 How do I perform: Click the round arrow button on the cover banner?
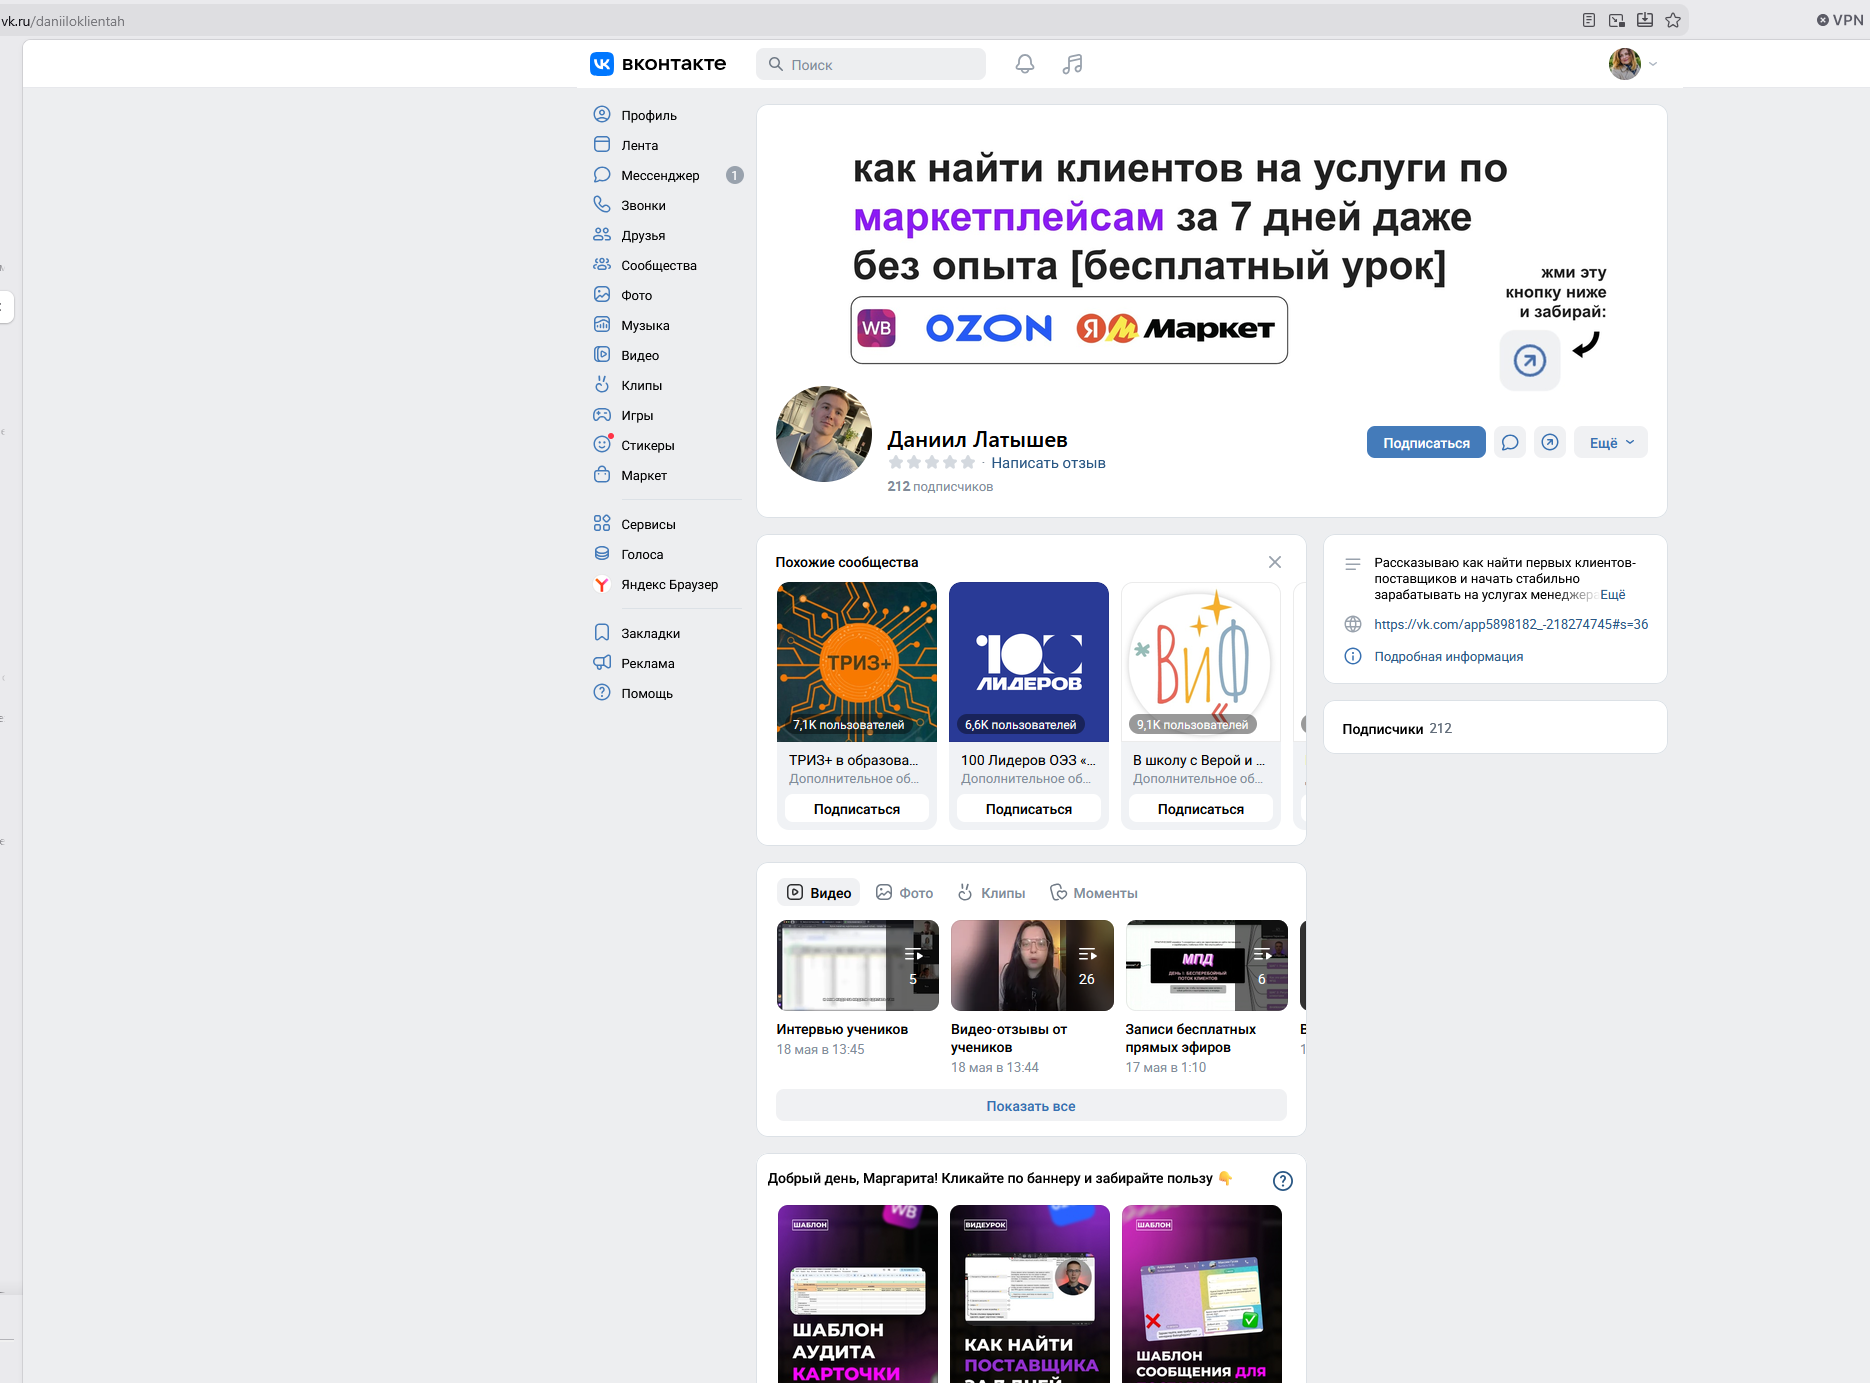[x=1530, y=360]
